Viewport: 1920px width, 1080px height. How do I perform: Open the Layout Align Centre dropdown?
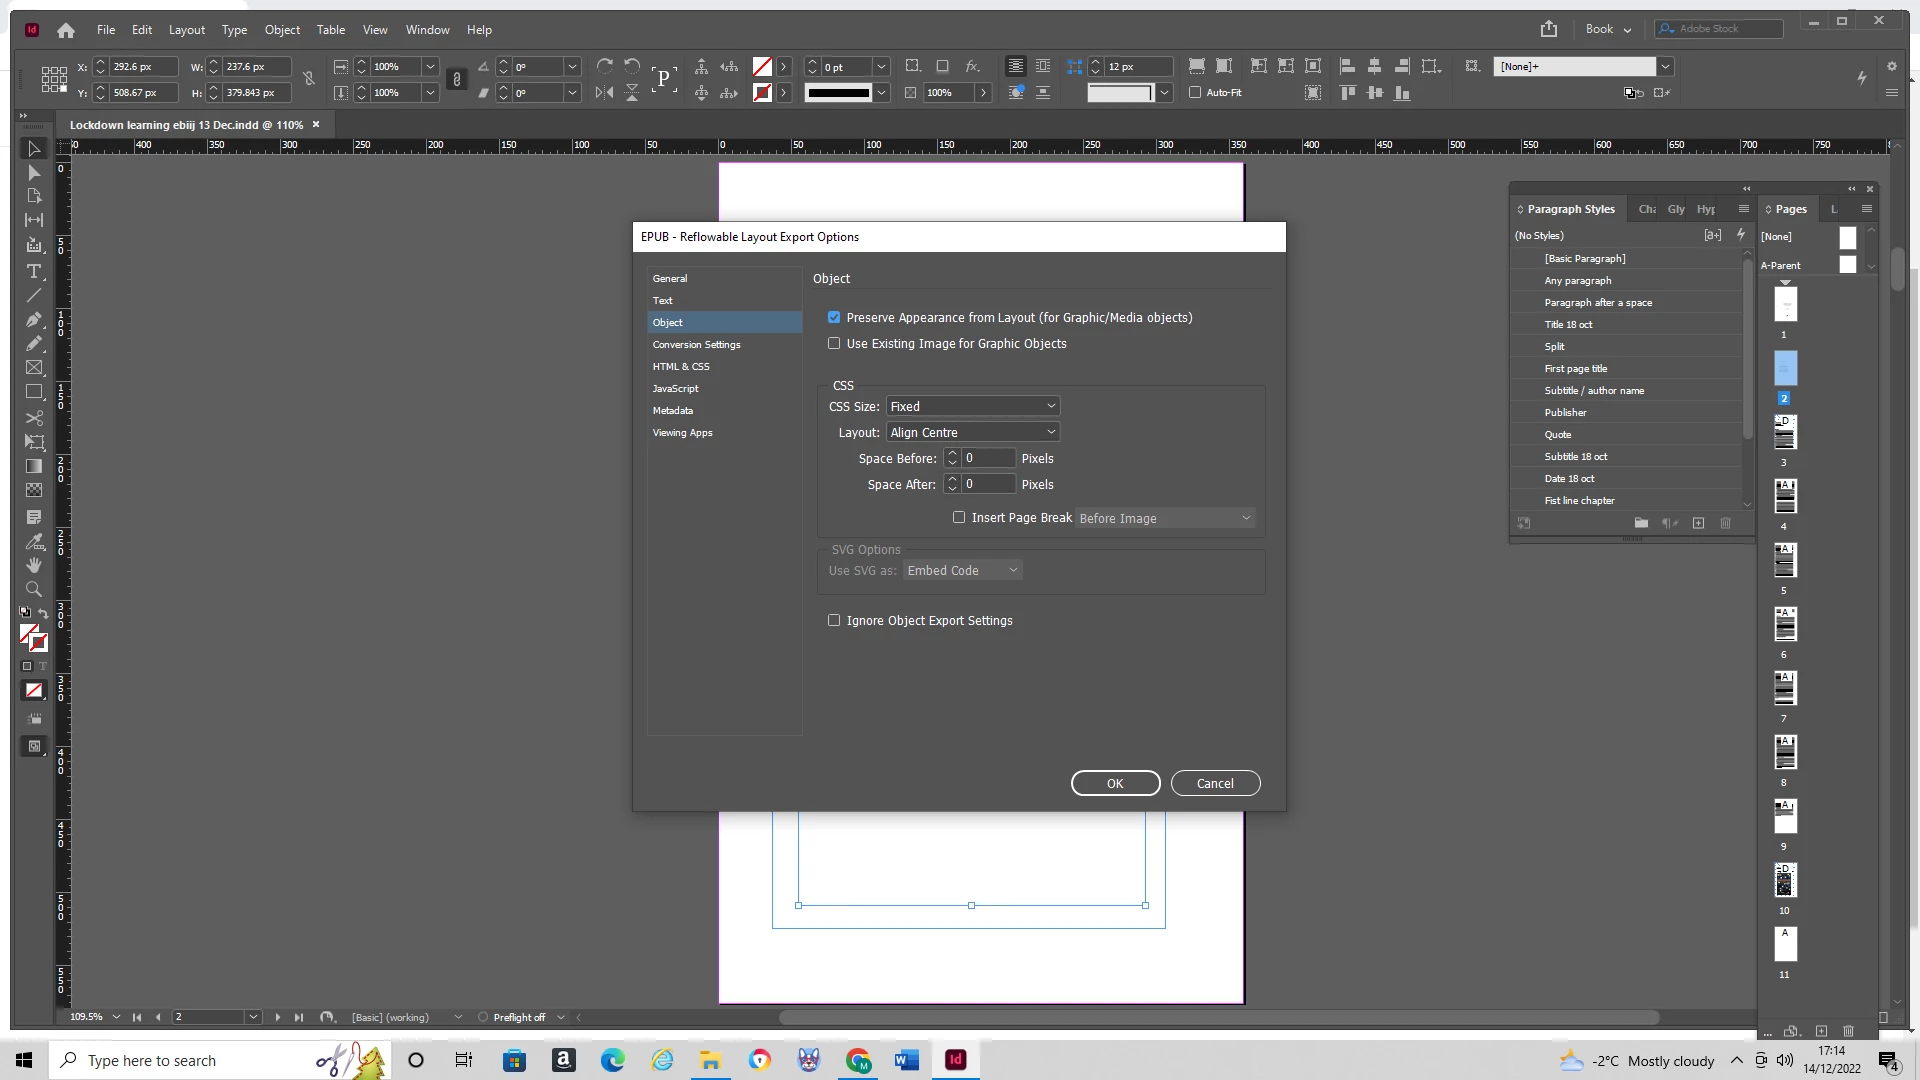coord(972,432)
